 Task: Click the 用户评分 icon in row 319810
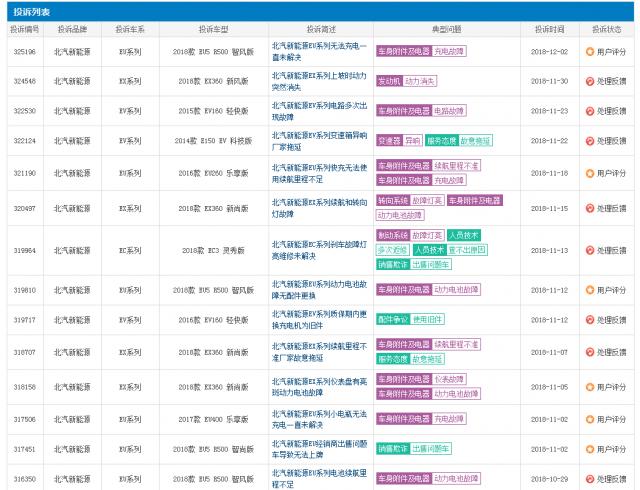pos(589,290)
